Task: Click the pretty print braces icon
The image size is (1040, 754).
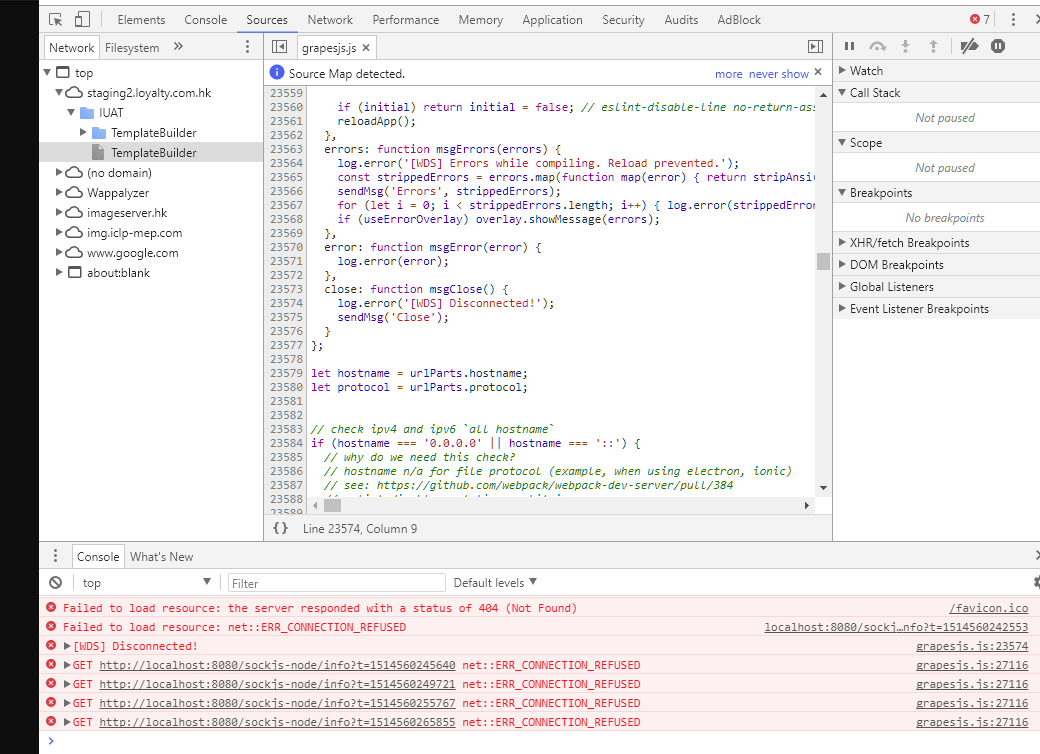Action: point(281,528)
